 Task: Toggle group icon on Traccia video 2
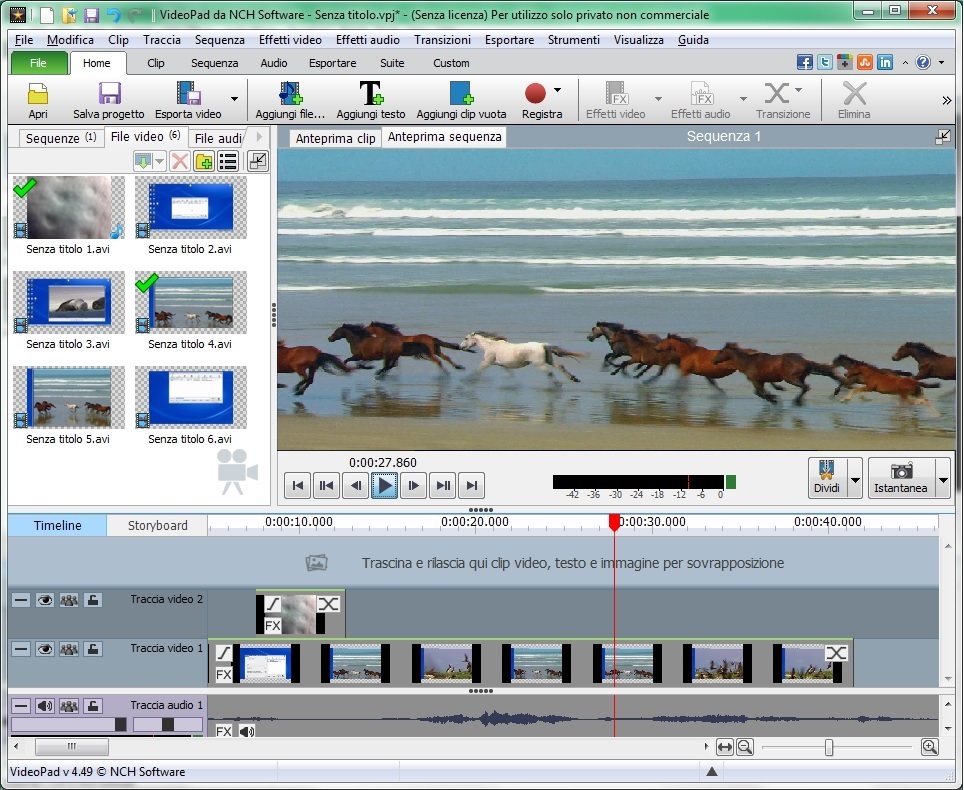69,600
